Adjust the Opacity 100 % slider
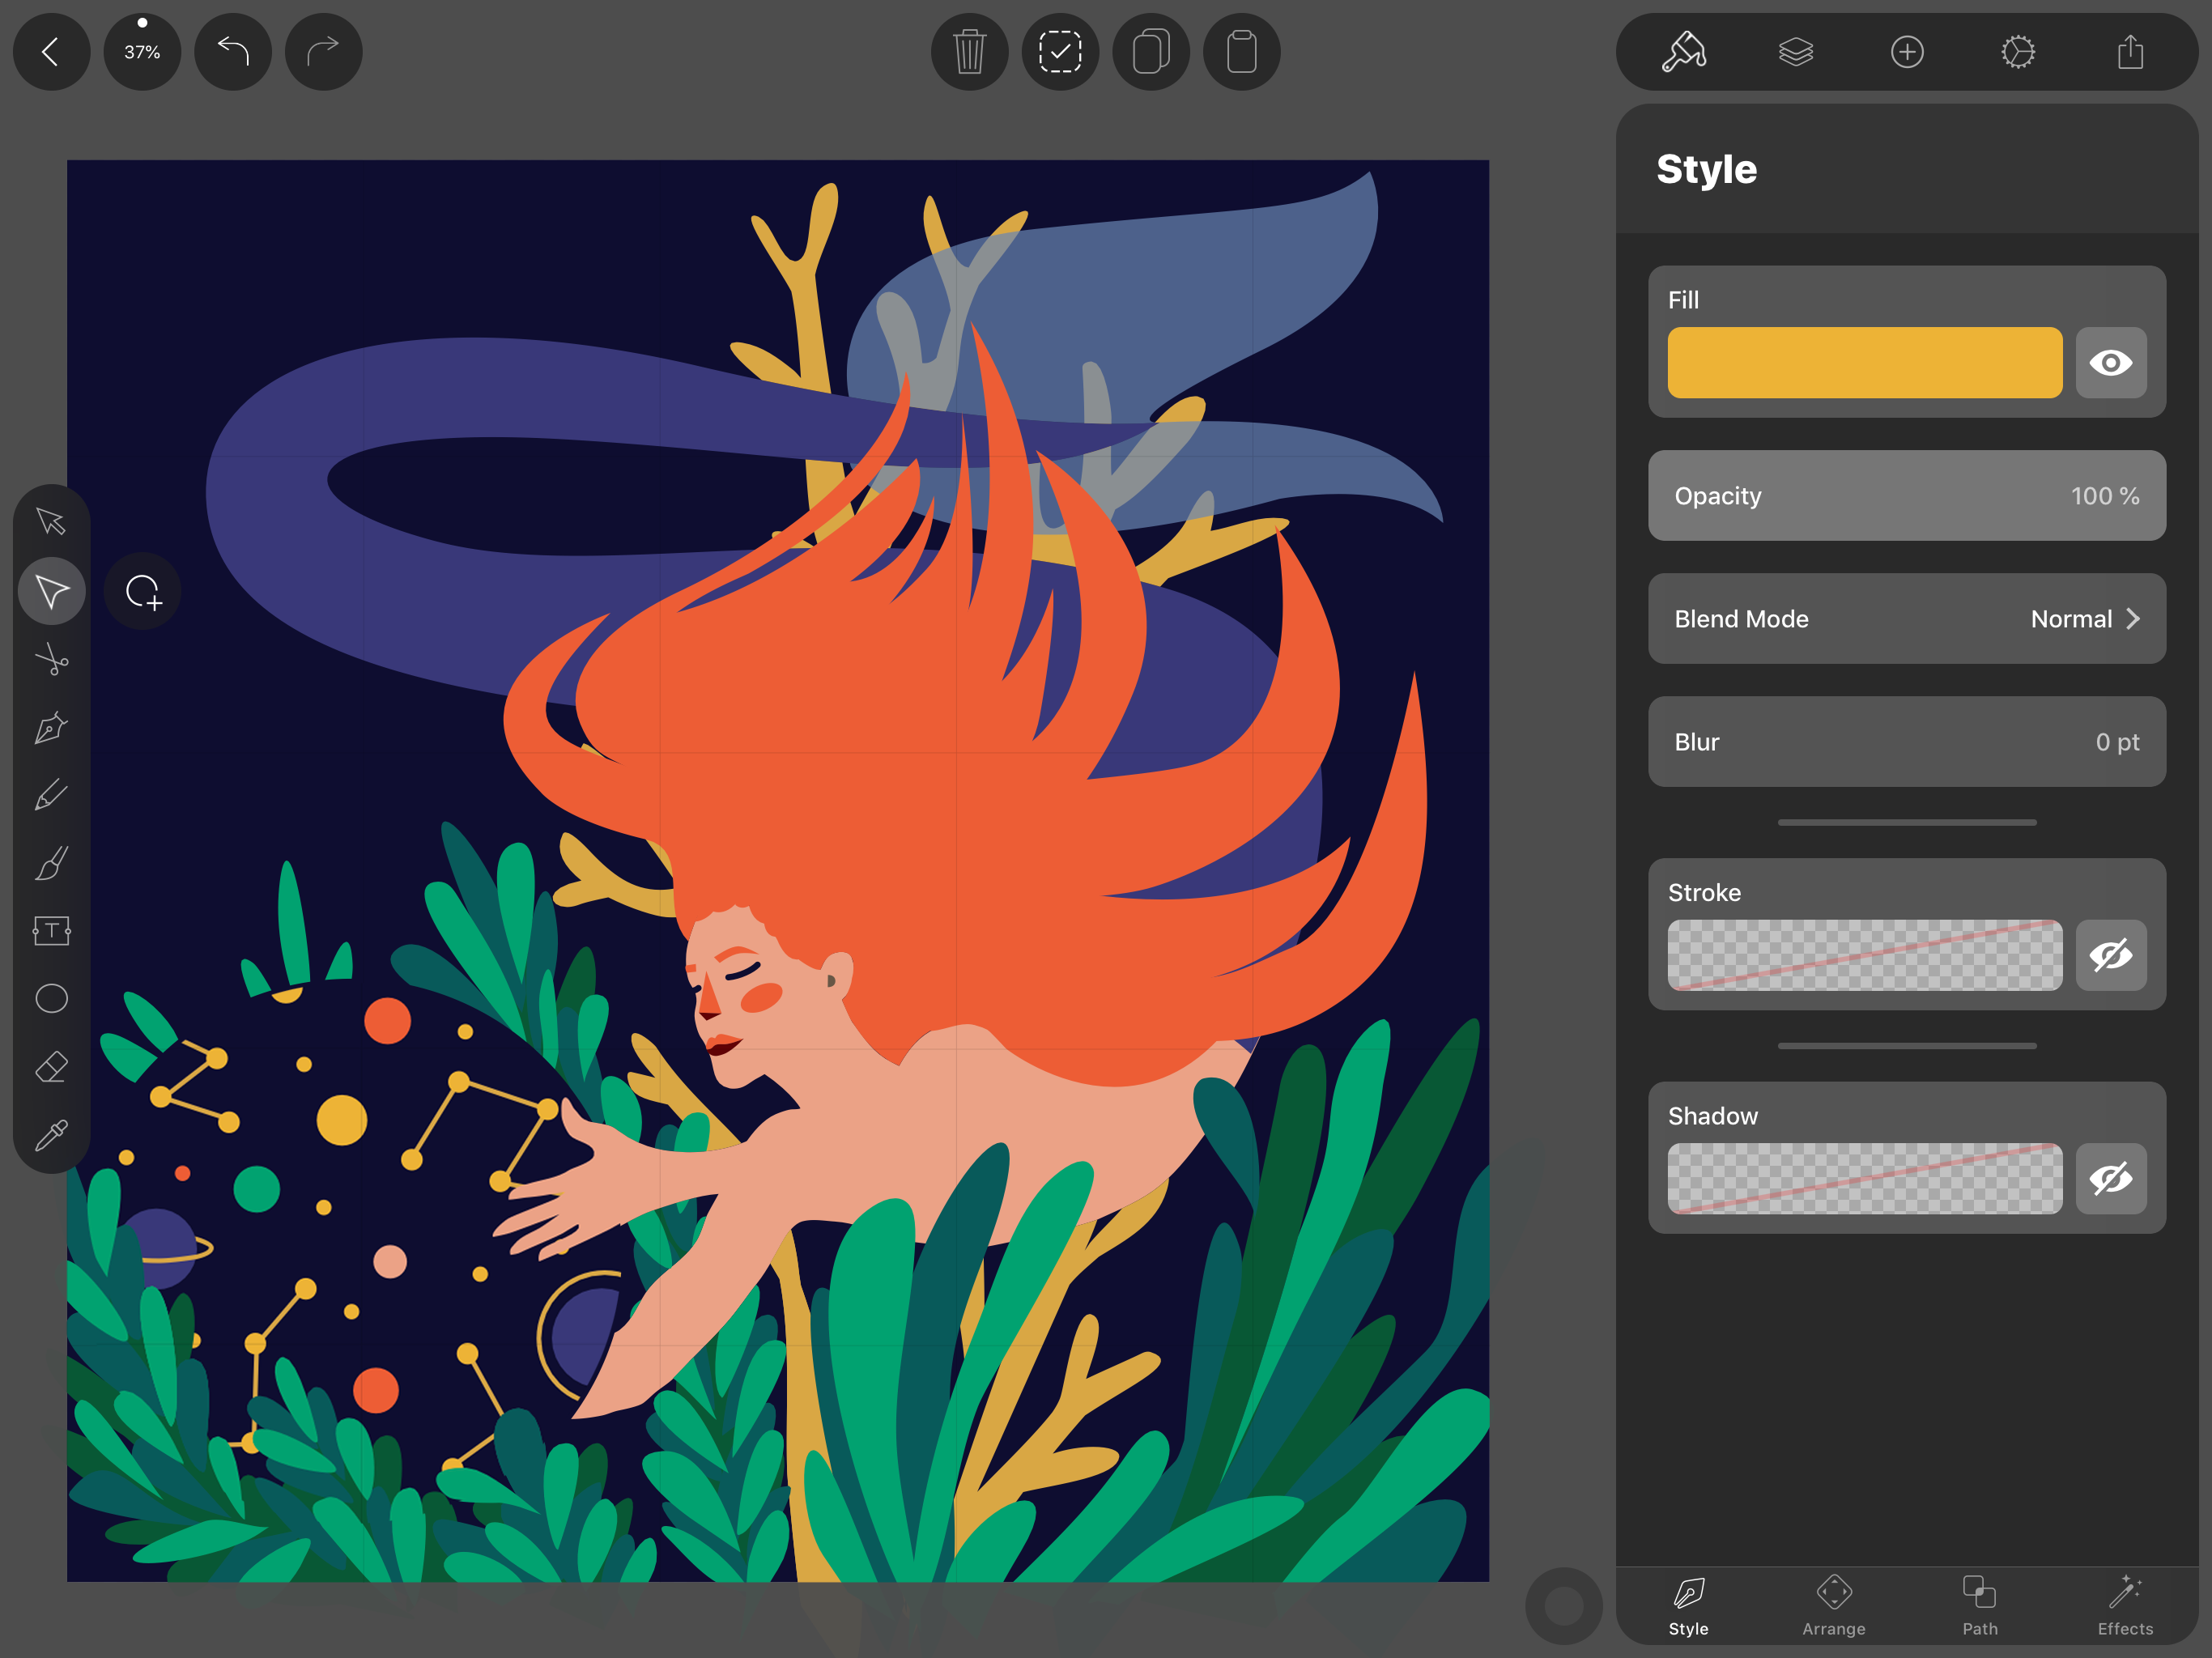2212x1658 pixels. tap(1907, 496)
